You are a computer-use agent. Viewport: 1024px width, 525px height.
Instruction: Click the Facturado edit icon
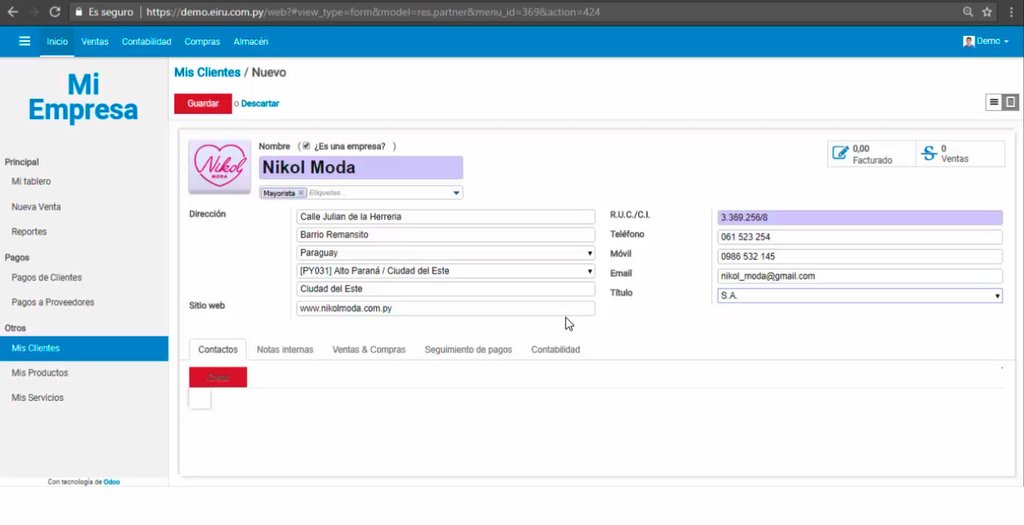tap(840, 153)
